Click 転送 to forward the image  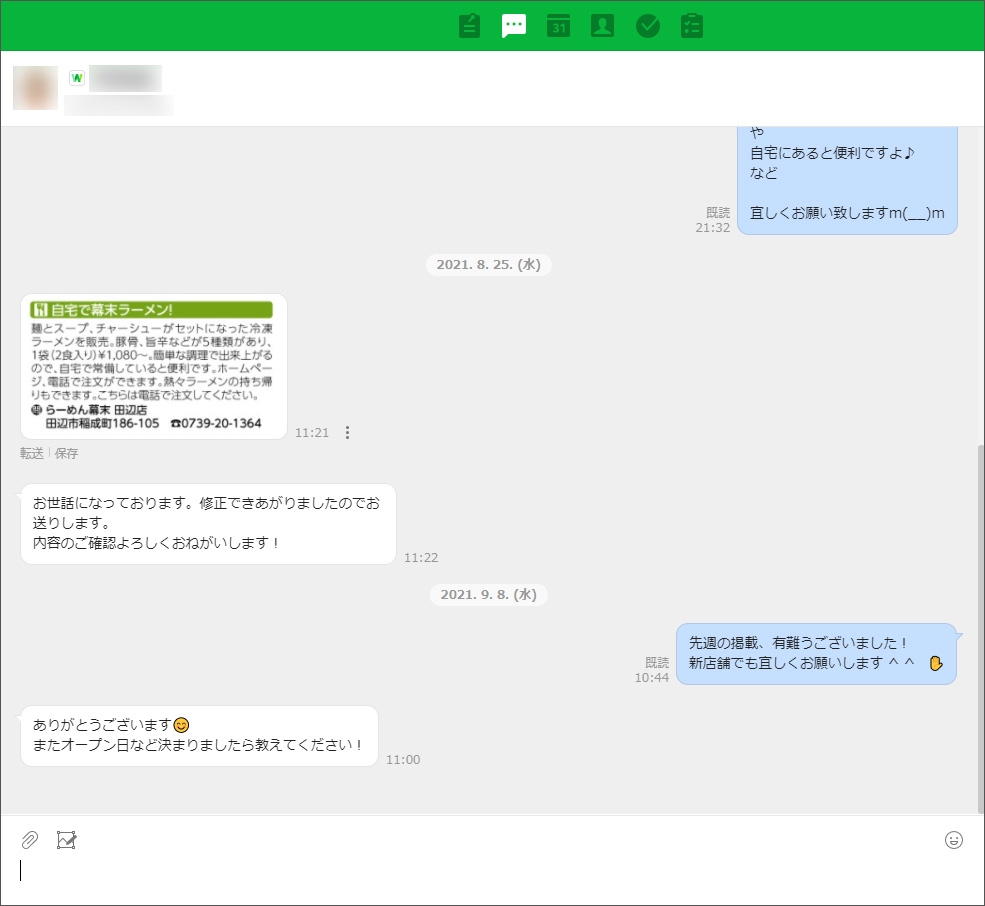32,454
